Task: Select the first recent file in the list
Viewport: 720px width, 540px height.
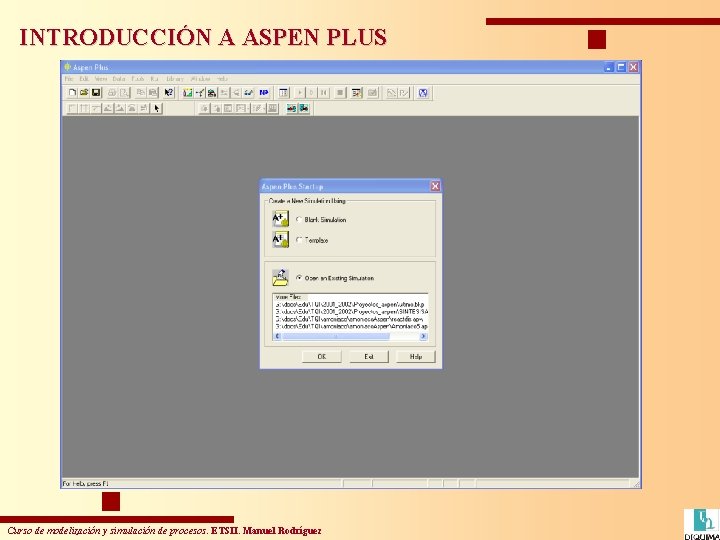Action: pyautogui.click(x=350, y=305)
